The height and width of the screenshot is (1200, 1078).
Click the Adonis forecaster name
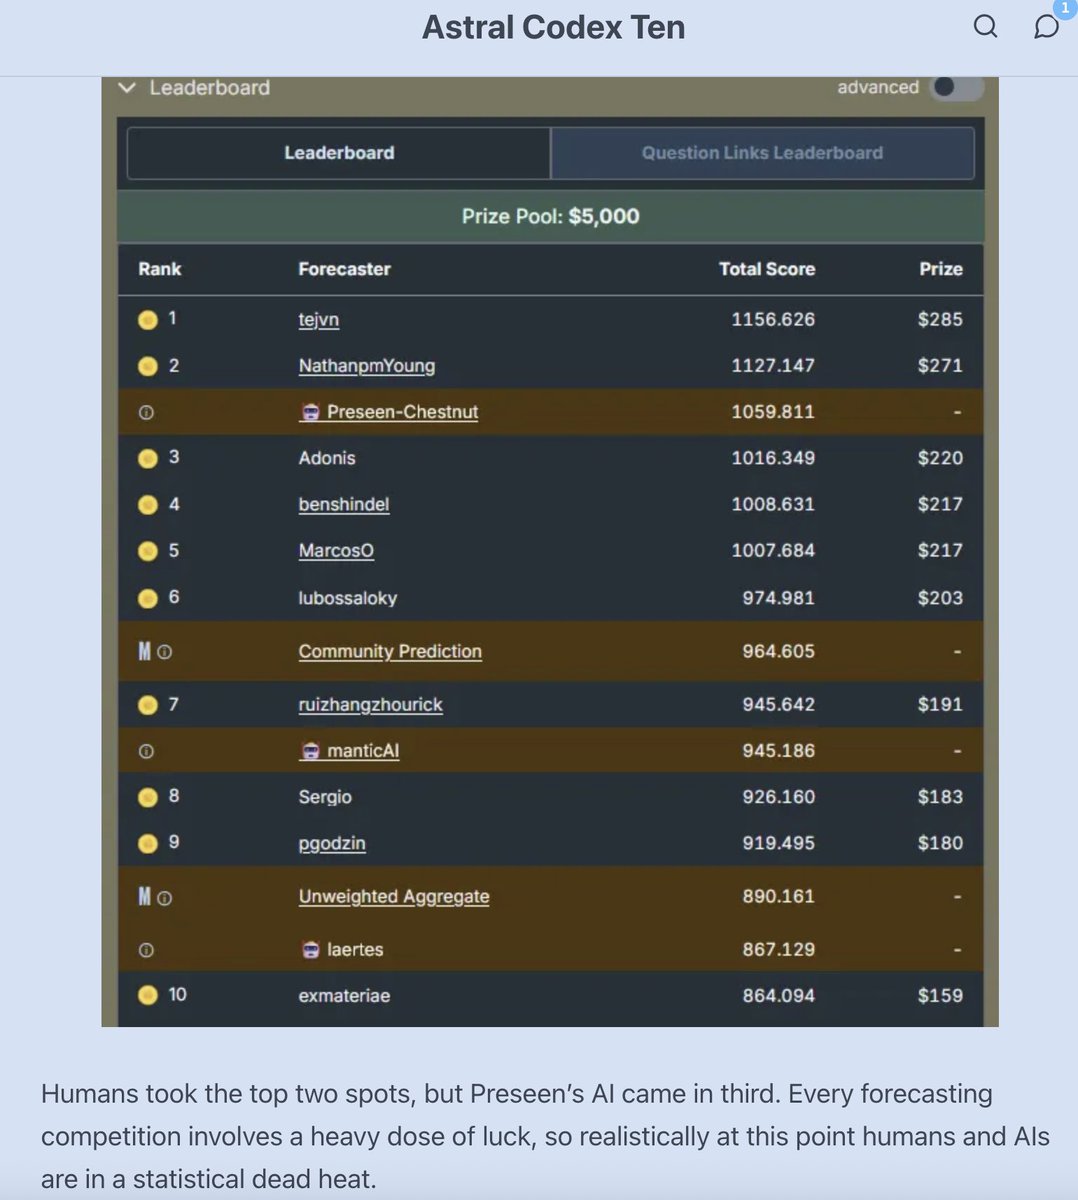point(327,458)
